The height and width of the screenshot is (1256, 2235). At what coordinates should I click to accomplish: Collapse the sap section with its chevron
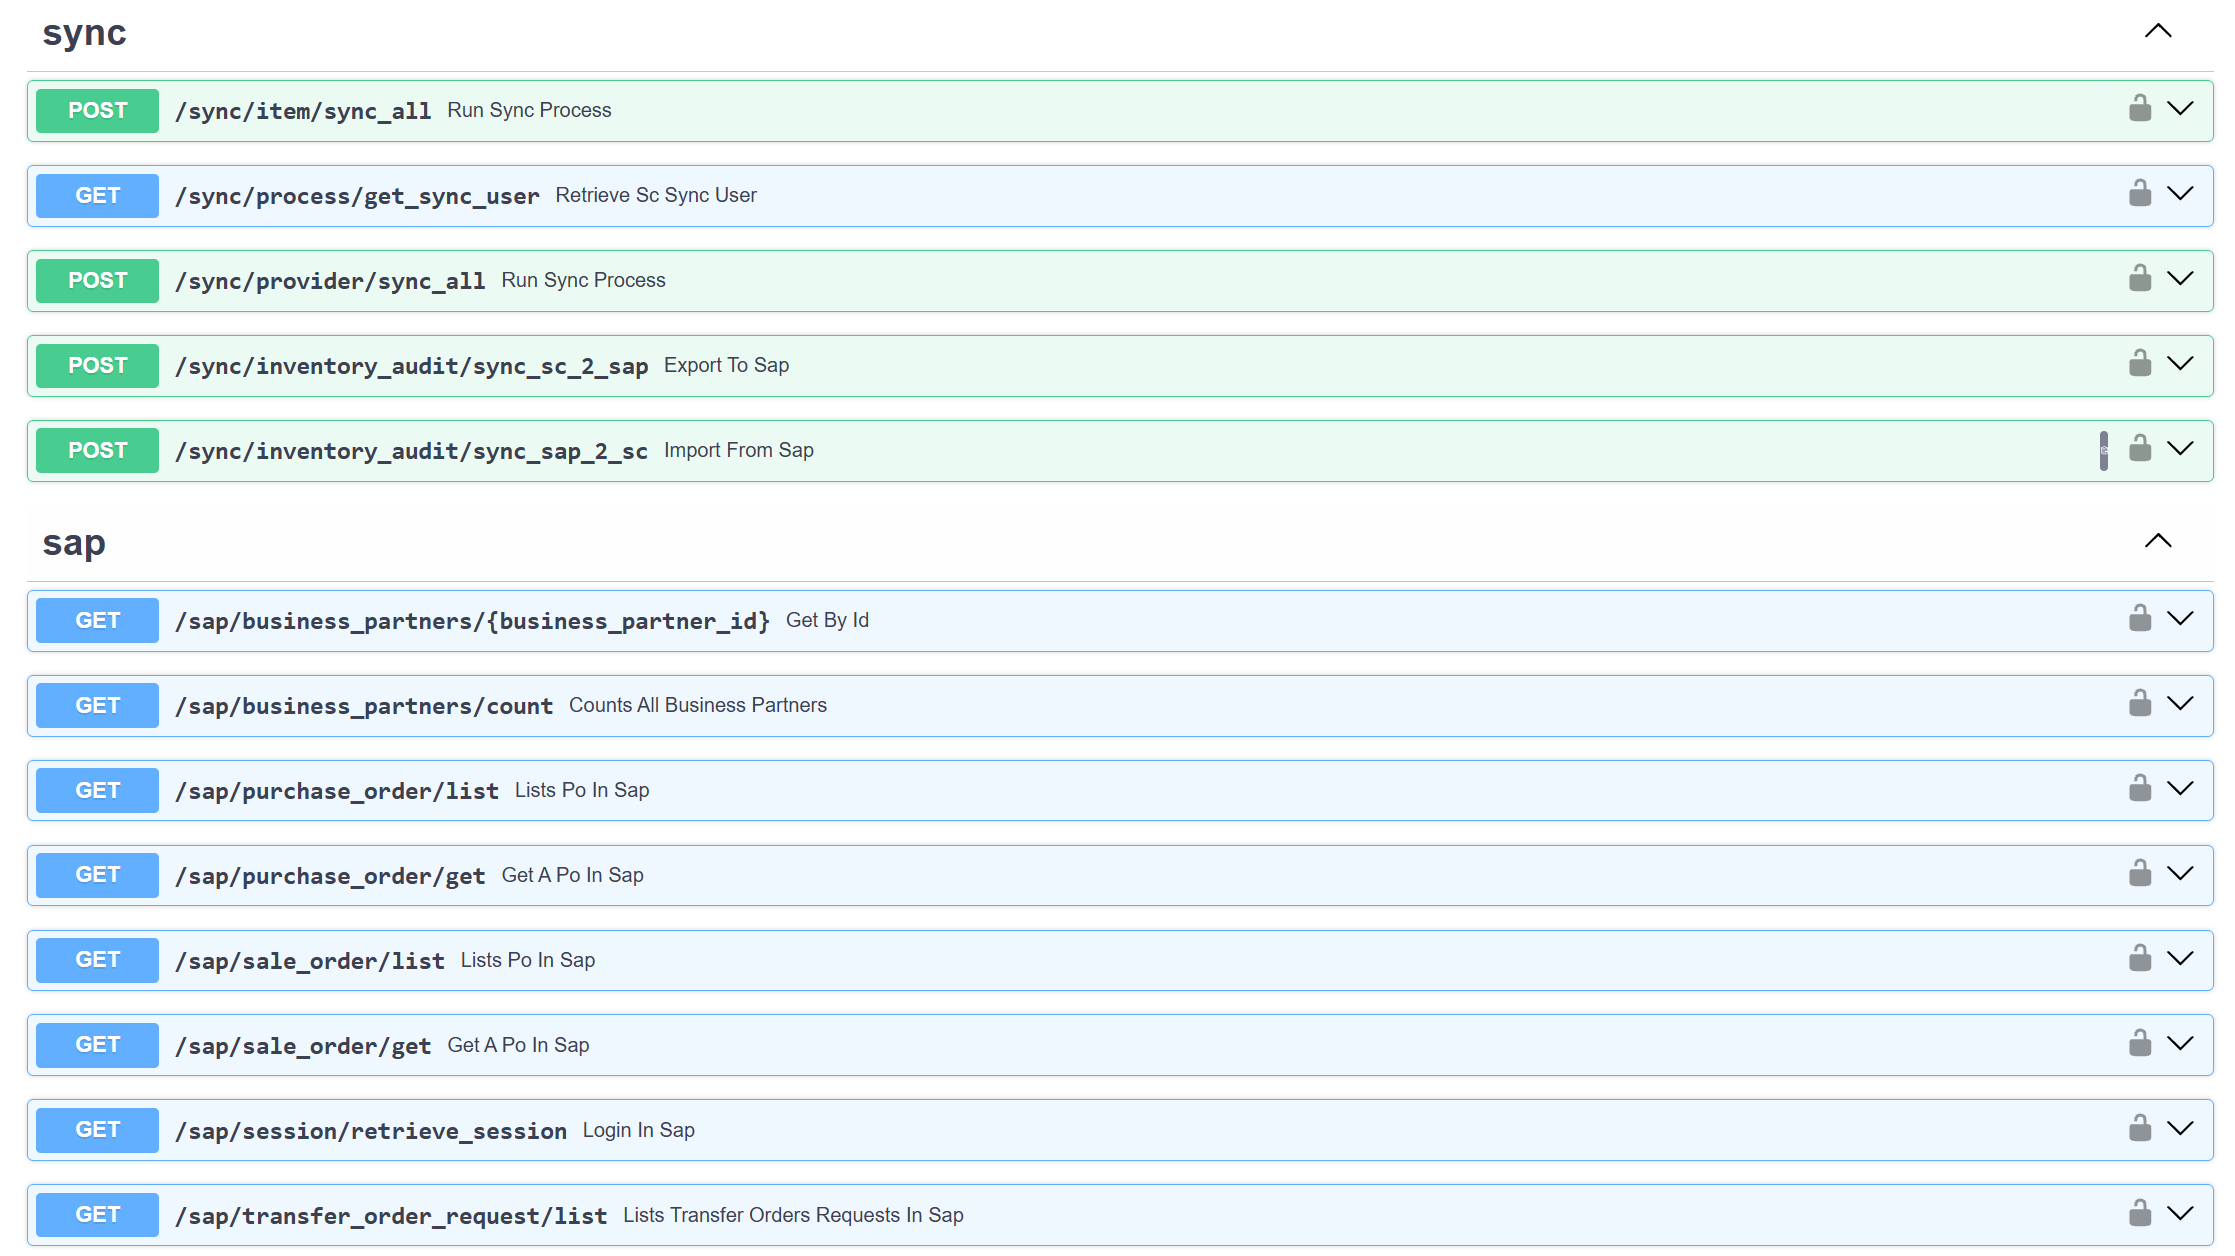(2158, 541)
